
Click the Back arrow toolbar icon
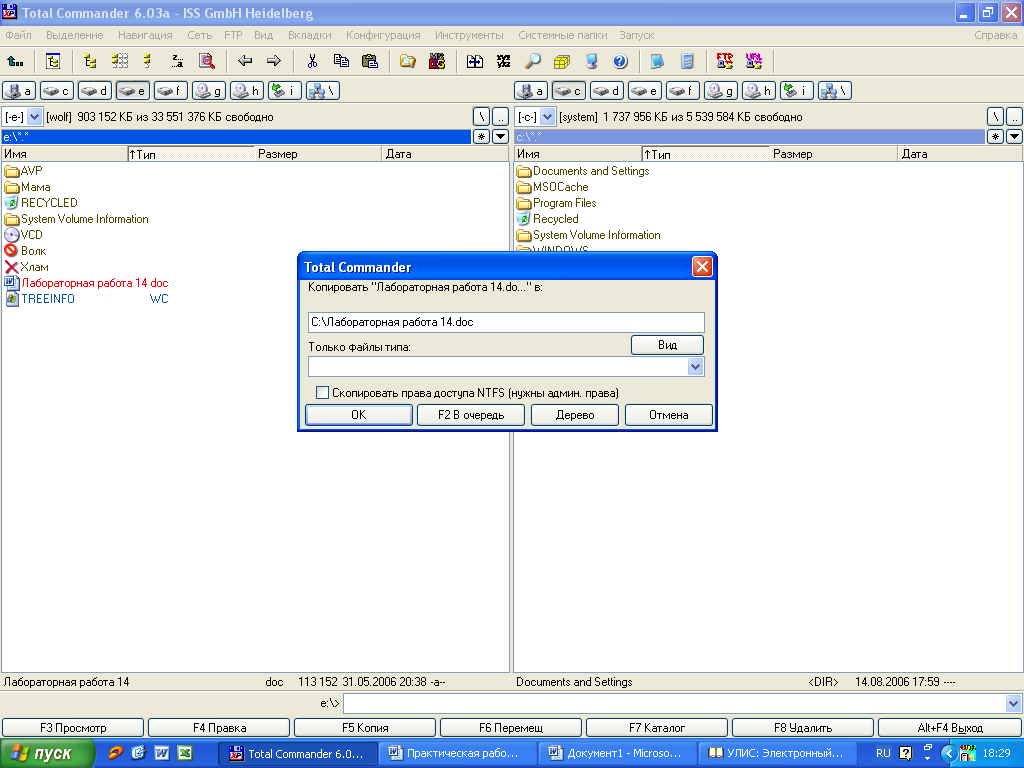[x=245, y=61]
